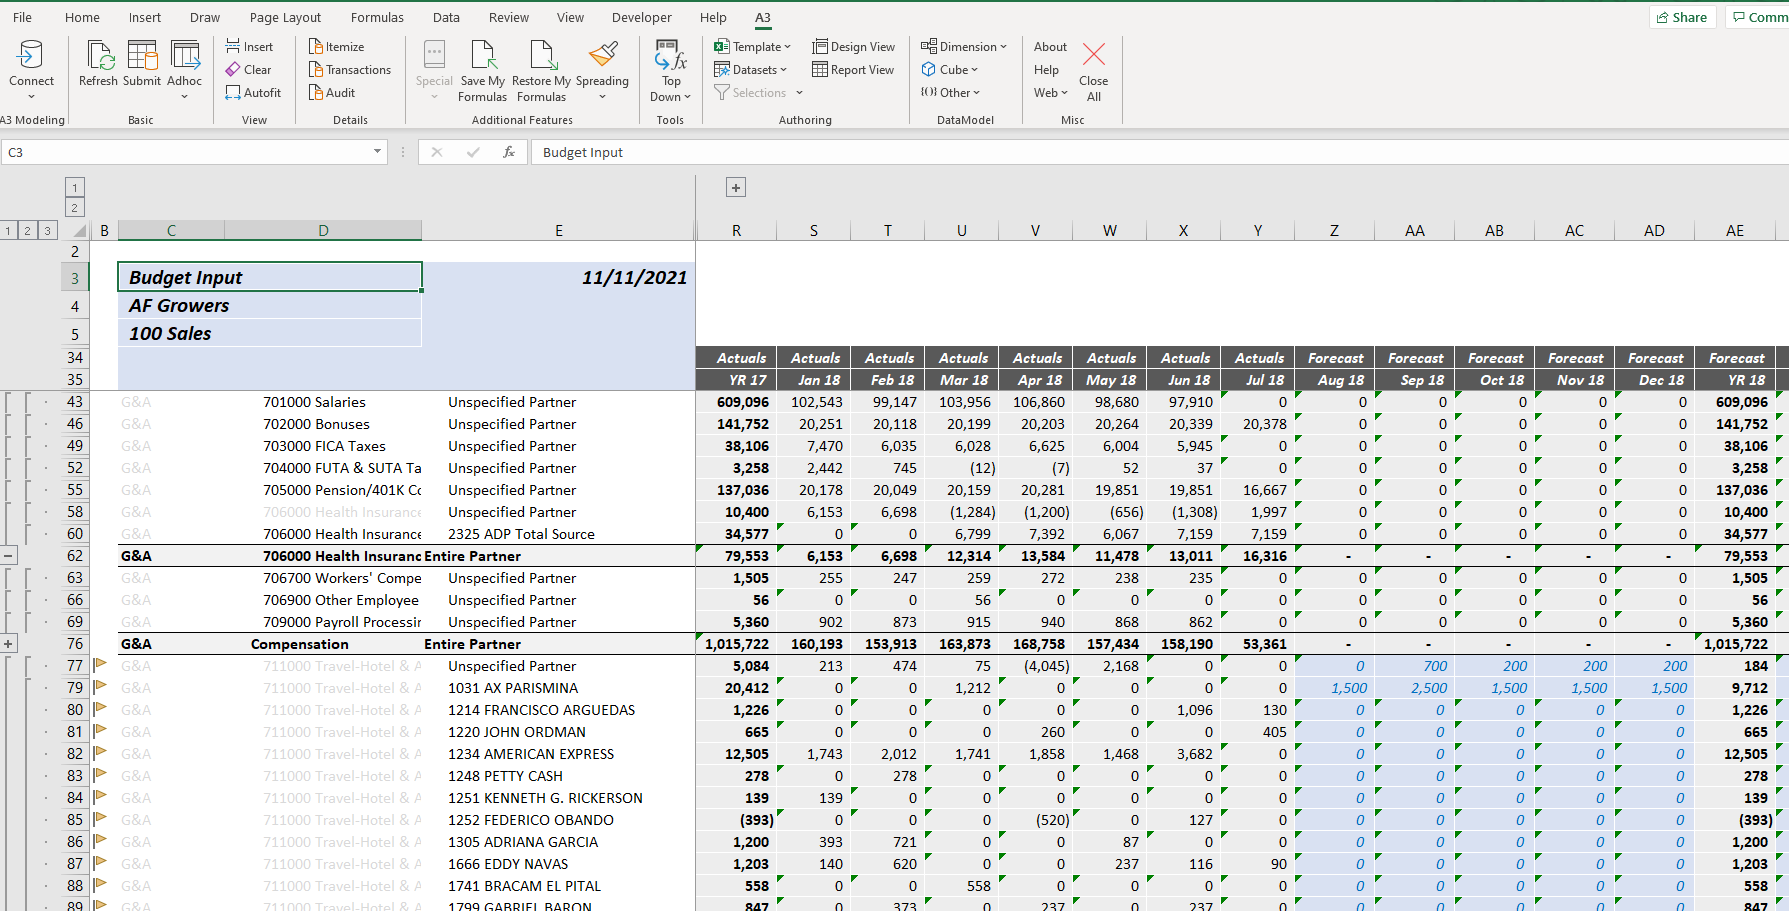Select the Spreading tool
Image resolution: width=1789 pixels, height=911 pixels.
tap(602, 66)
